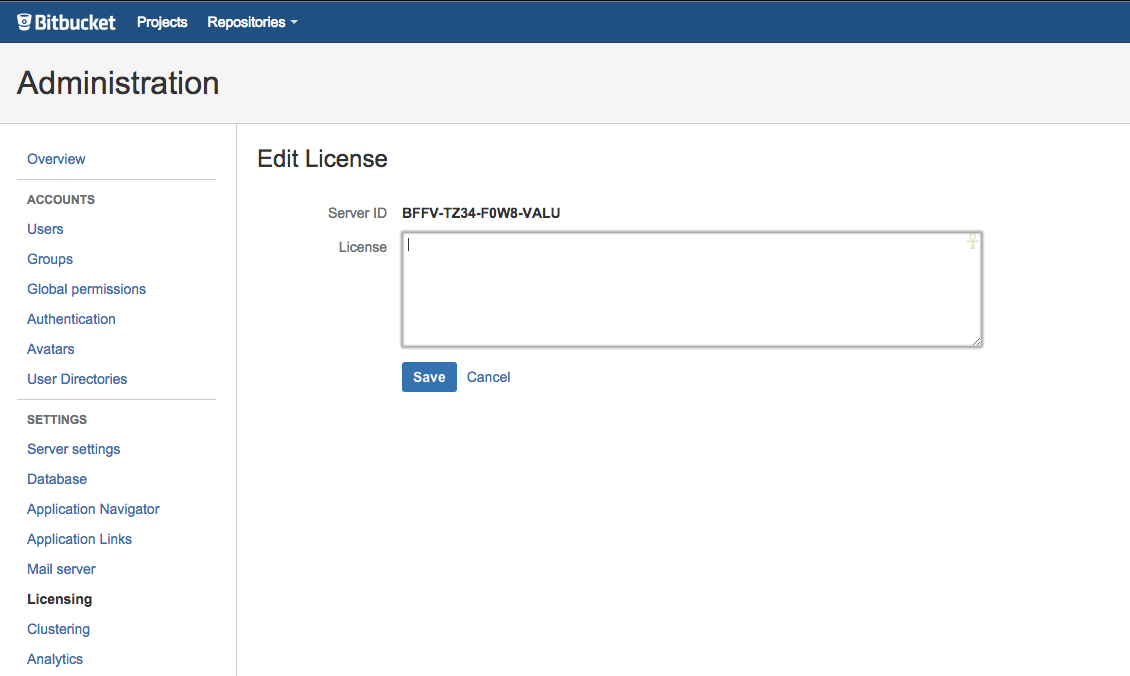The width and height of the screenshot is (1130, 676).
Task: Open the Avatars settings page
Action: 50,349
